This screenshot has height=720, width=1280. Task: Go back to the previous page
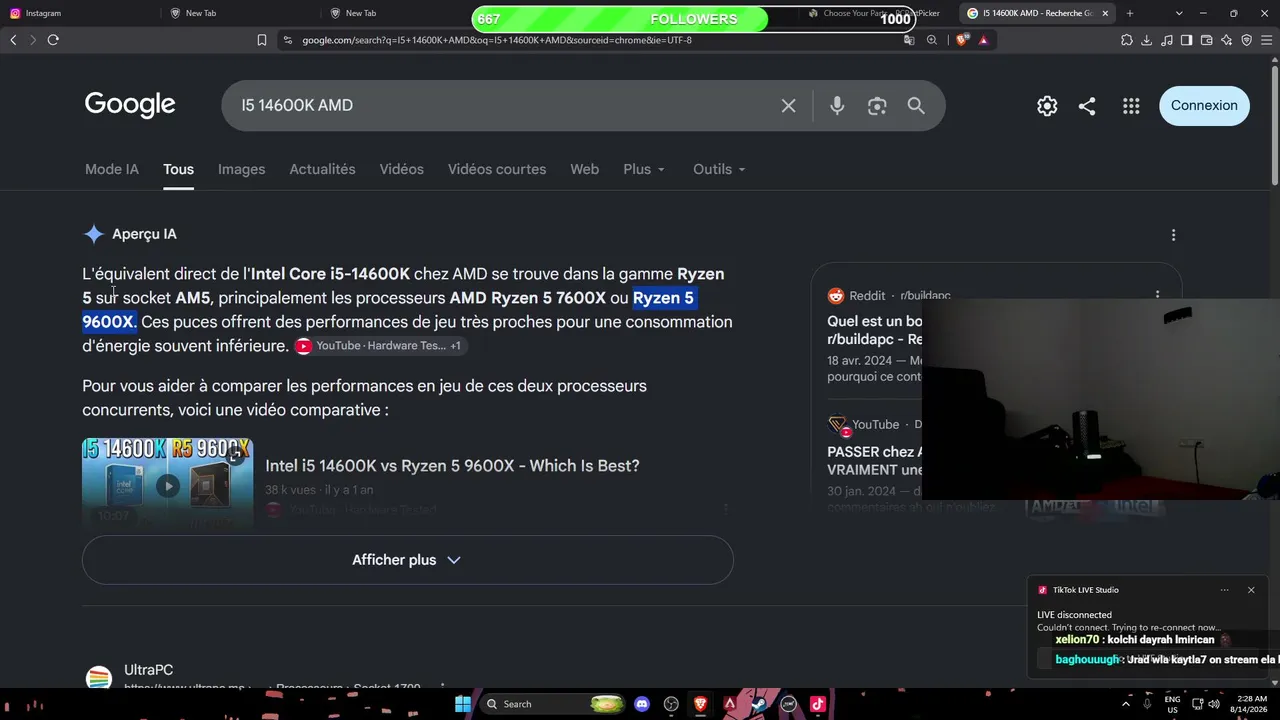[13, 40]
